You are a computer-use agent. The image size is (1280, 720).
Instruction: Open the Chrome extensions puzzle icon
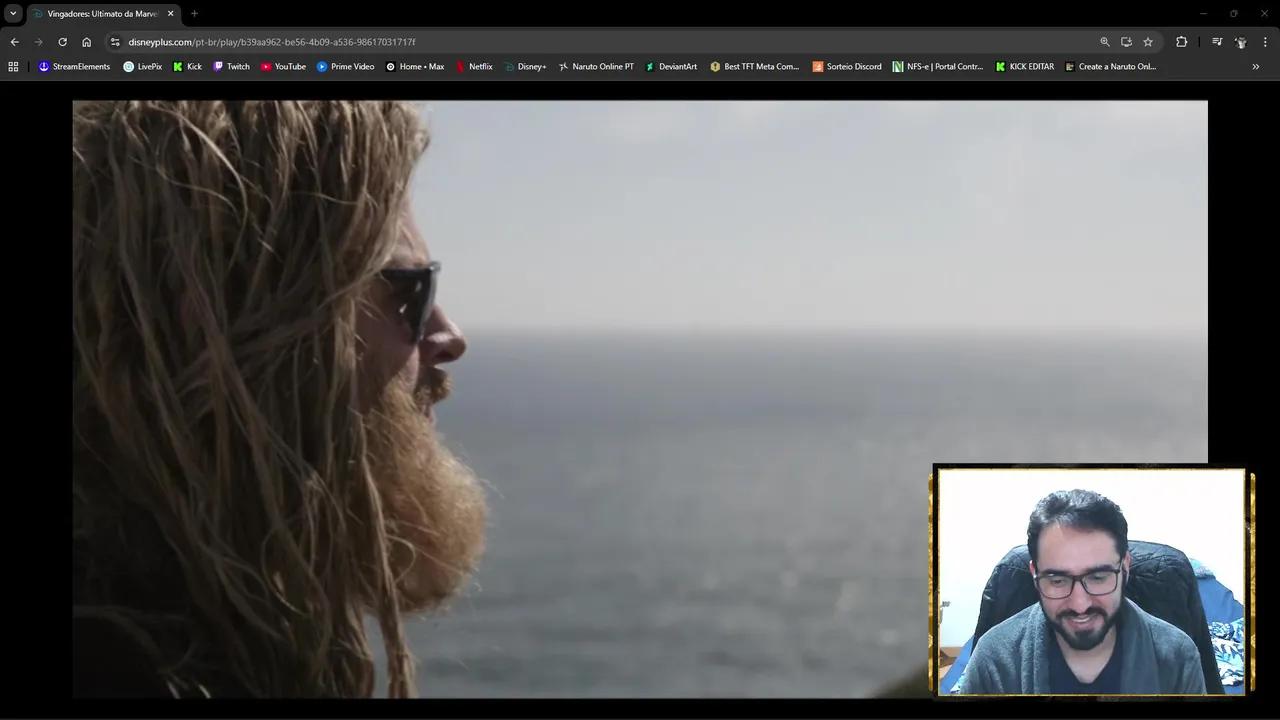pos(1182,42)
